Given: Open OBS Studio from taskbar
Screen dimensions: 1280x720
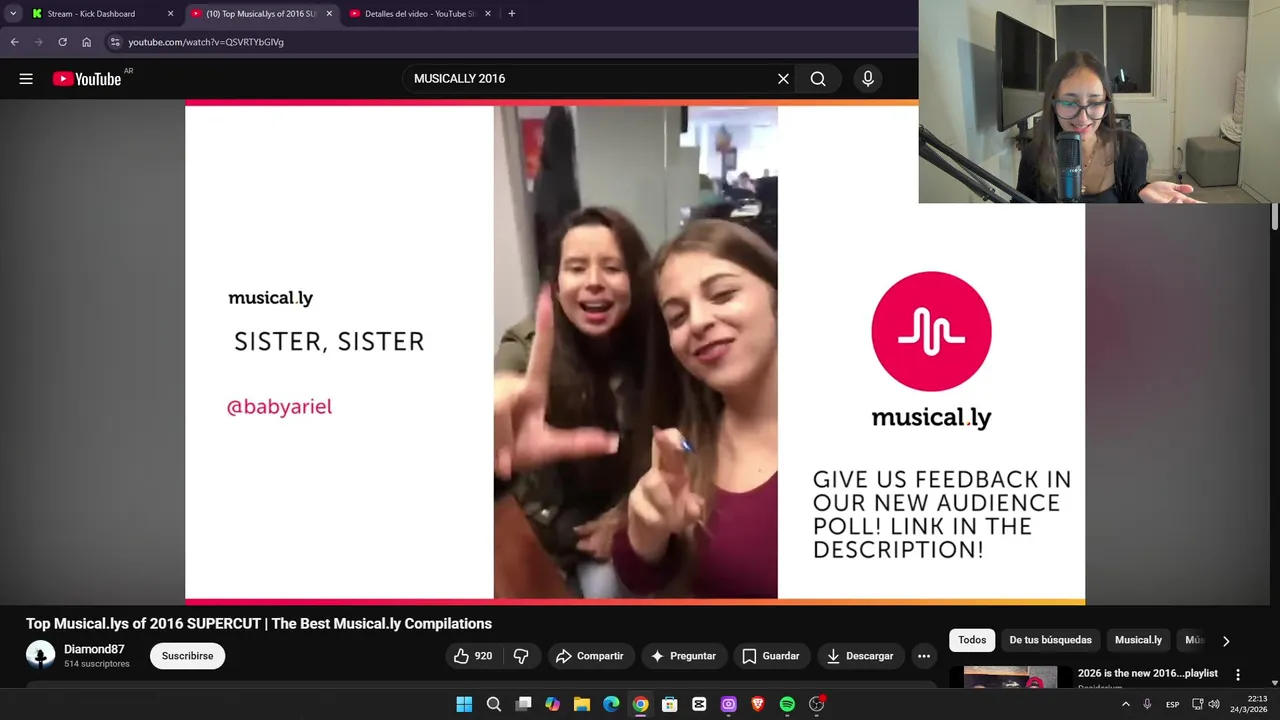Looking at the screenshot, I should tap(817, 704).
